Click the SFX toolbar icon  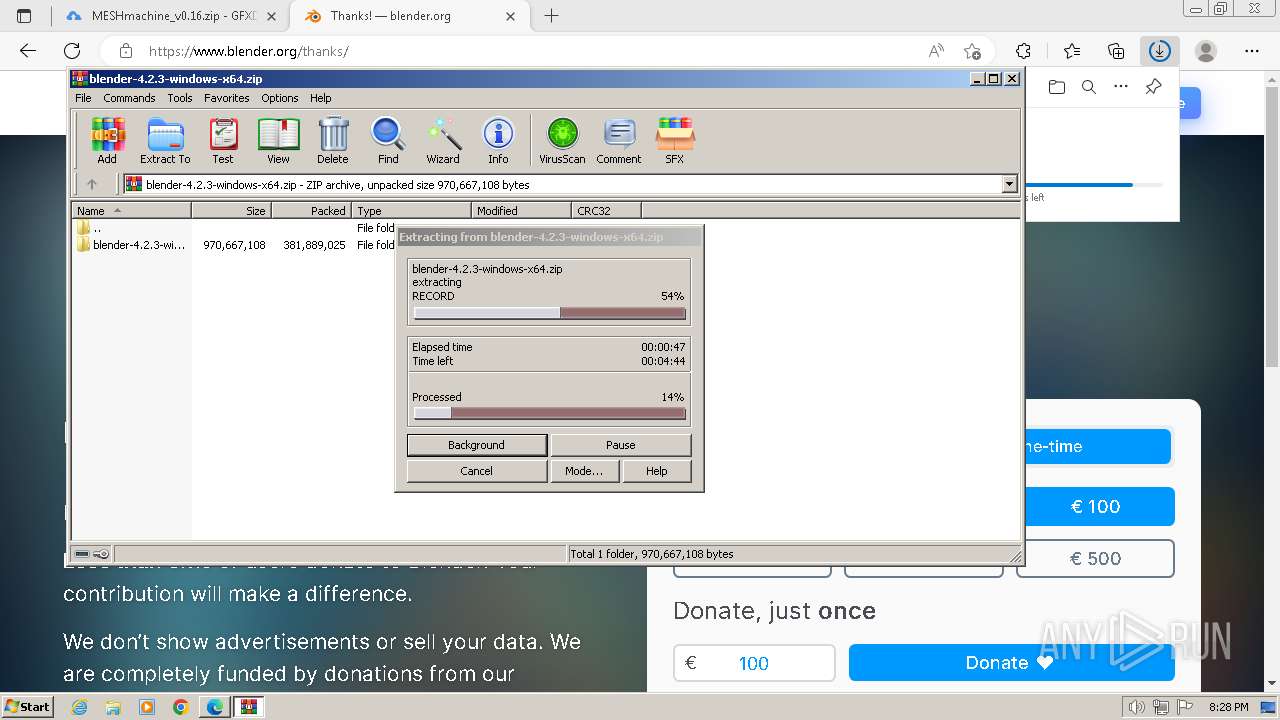[x=675, y=141]
